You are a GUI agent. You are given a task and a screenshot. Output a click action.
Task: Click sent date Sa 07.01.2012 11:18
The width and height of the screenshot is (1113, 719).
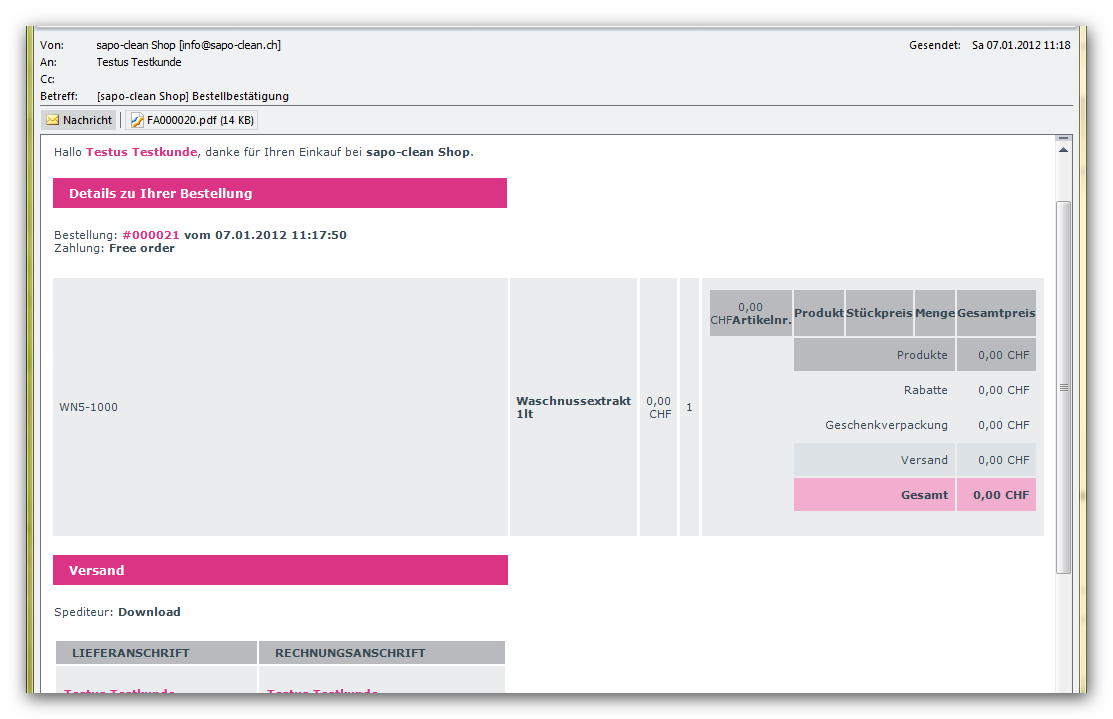coord(1021,45)
